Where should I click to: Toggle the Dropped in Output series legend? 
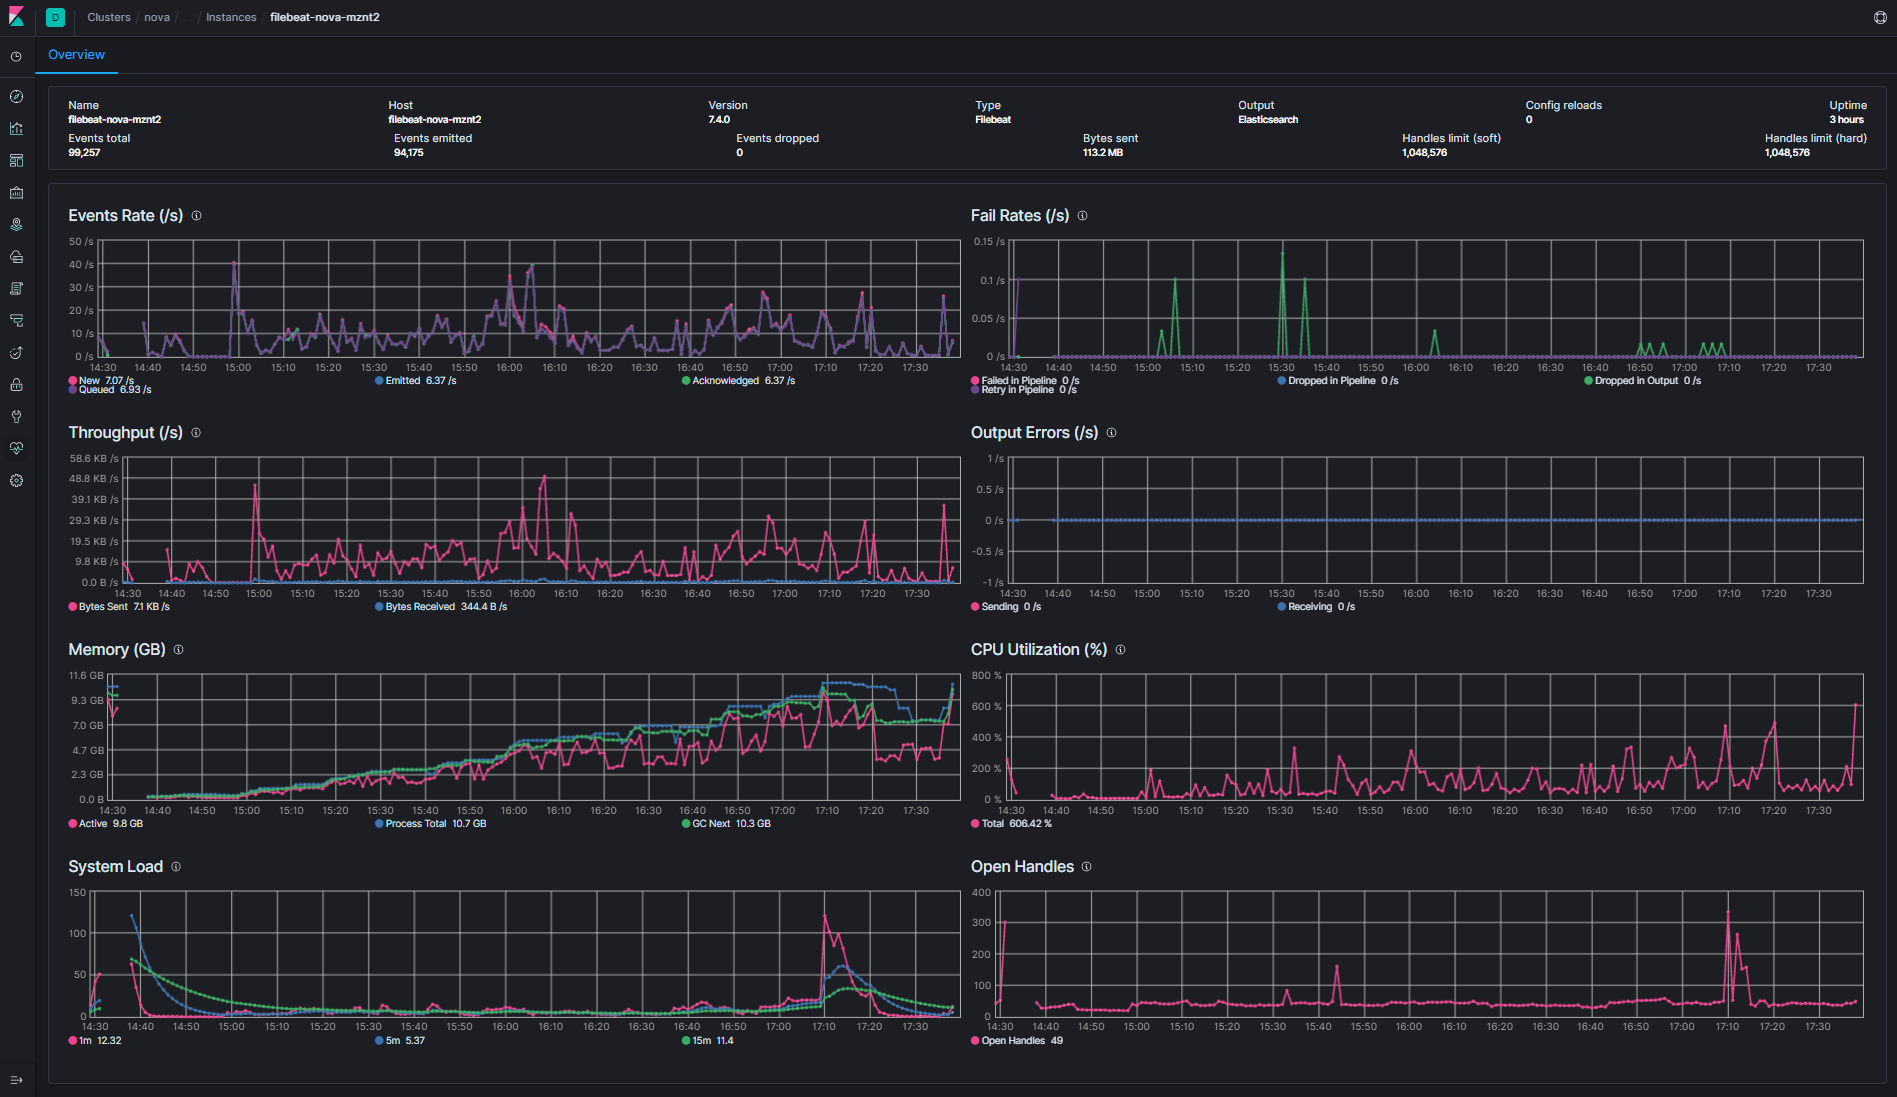tap(1642, 381)
